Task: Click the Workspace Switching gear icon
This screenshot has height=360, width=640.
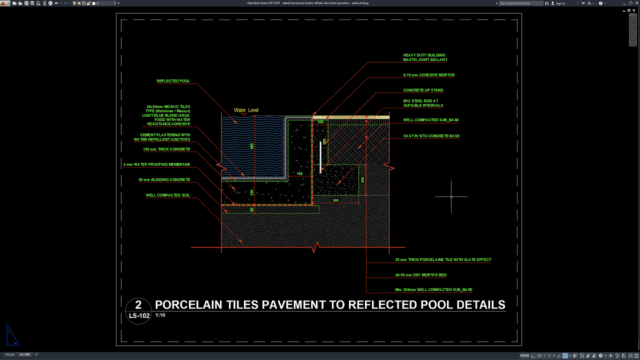Action: (600, 356)
